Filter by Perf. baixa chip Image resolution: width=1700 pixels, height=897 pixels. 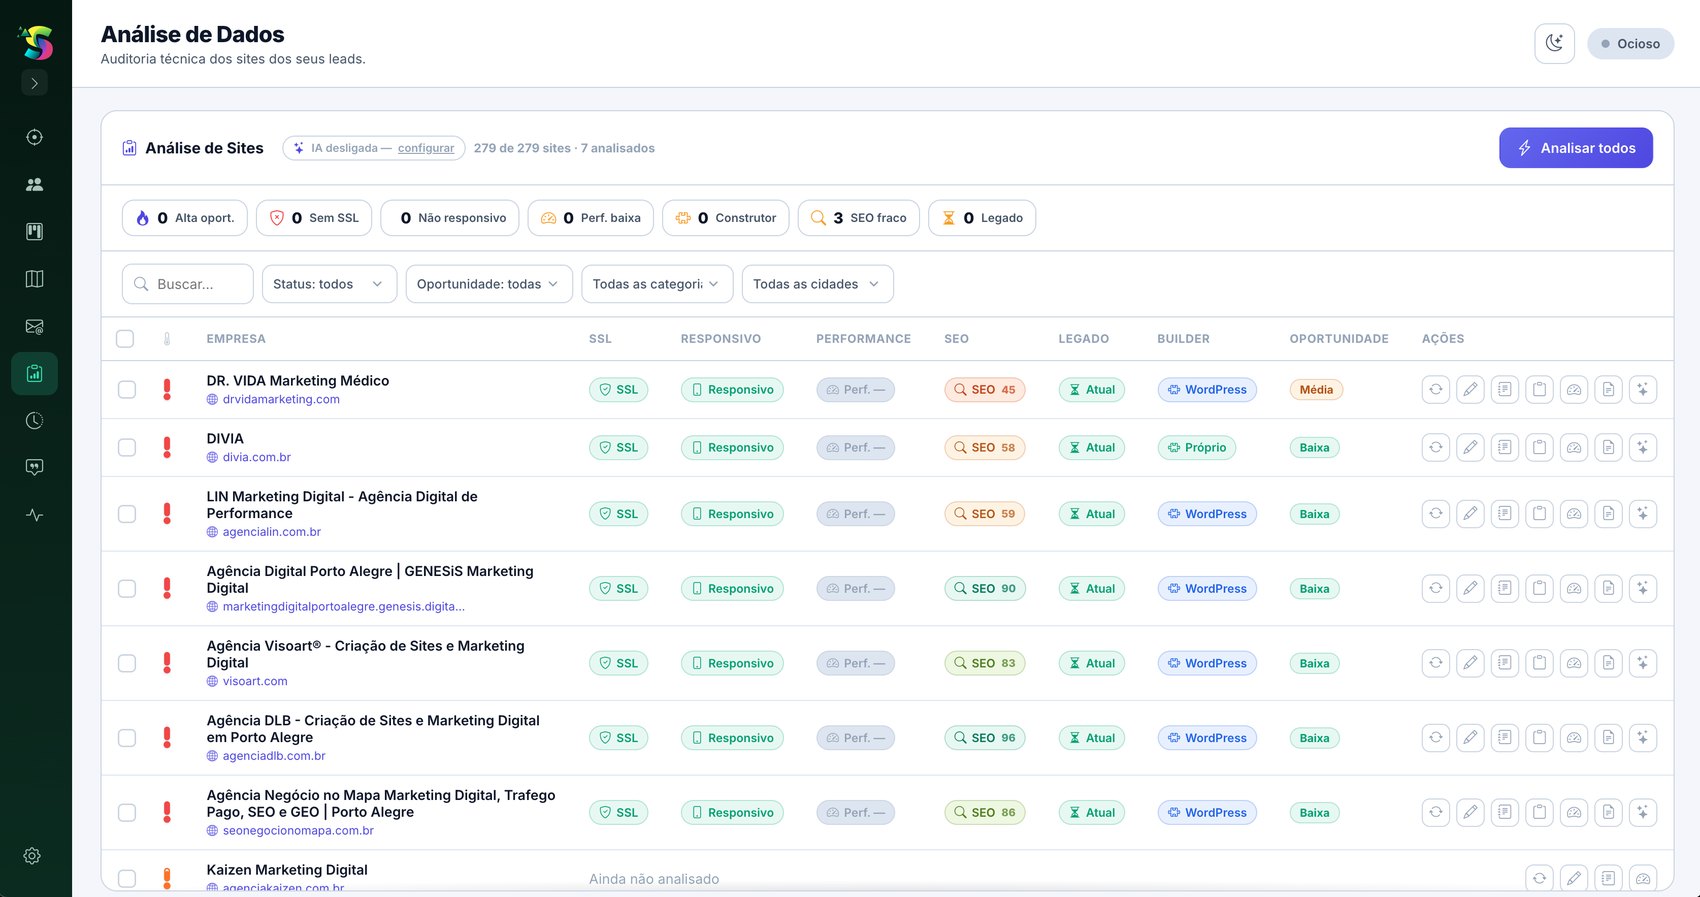coord(591,218)
